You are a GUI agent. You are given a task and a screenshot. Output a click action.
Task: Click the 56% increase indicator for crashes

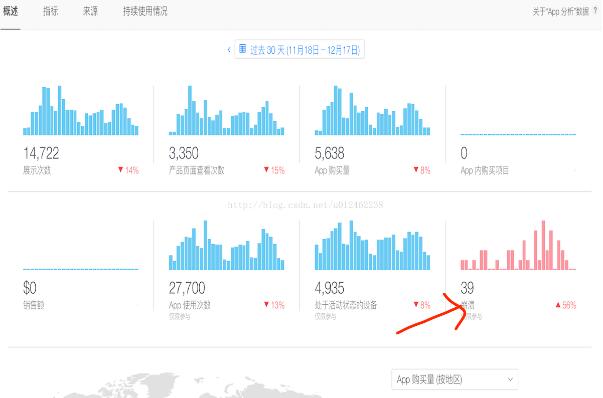tap(566, 305)
